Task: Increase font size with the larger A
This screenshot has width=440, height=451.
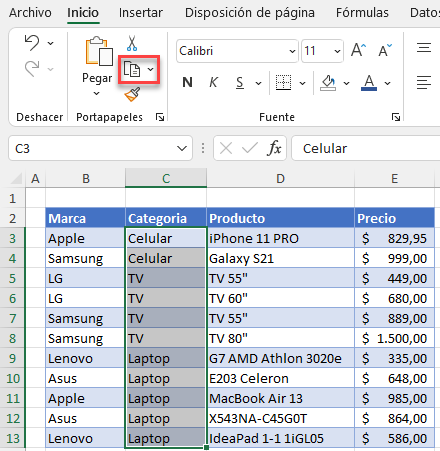Action: pyautogui.click(x=359, y=51)
